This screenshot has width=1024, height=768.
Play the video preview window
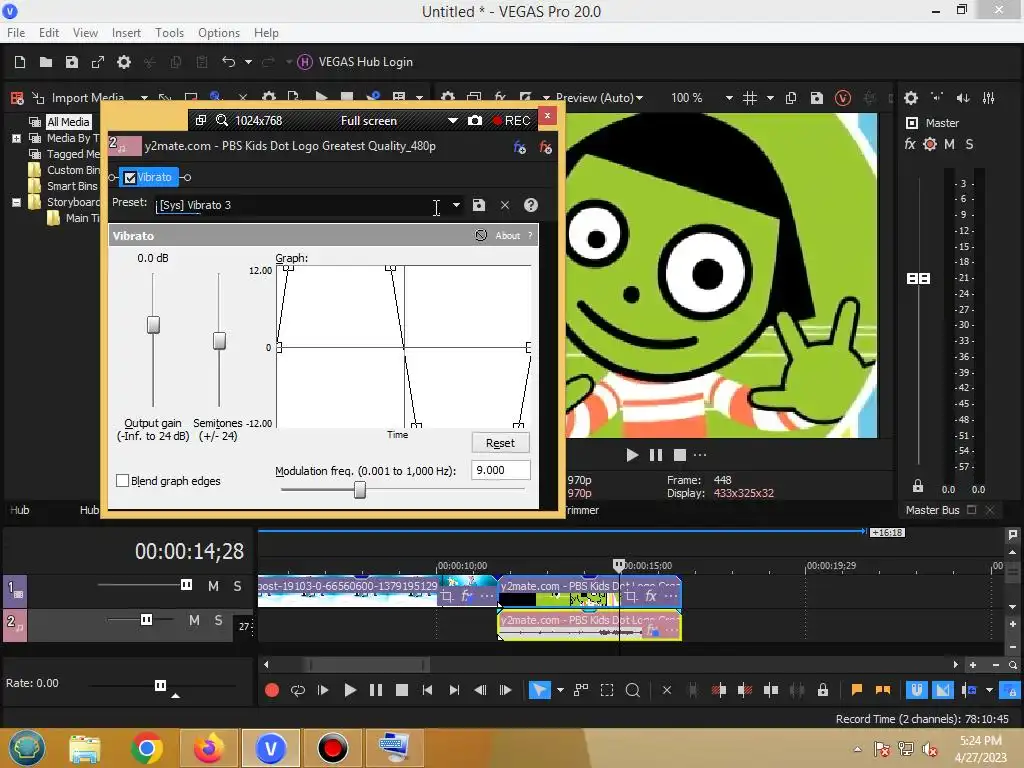[x=632, y=455]
